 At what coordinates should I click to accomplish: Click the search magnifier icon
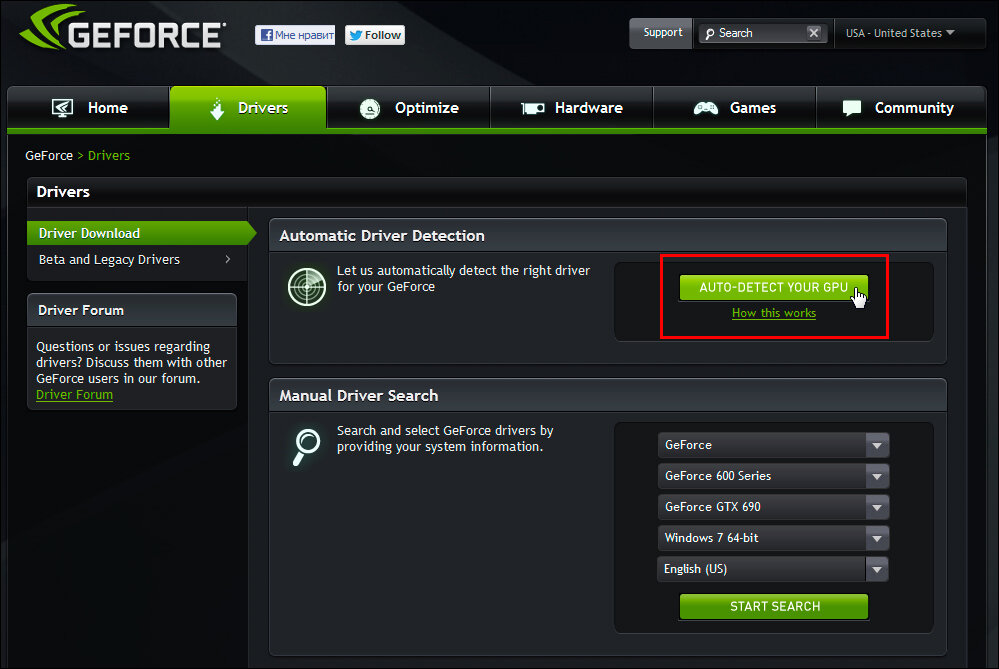[x=709, y=34]
